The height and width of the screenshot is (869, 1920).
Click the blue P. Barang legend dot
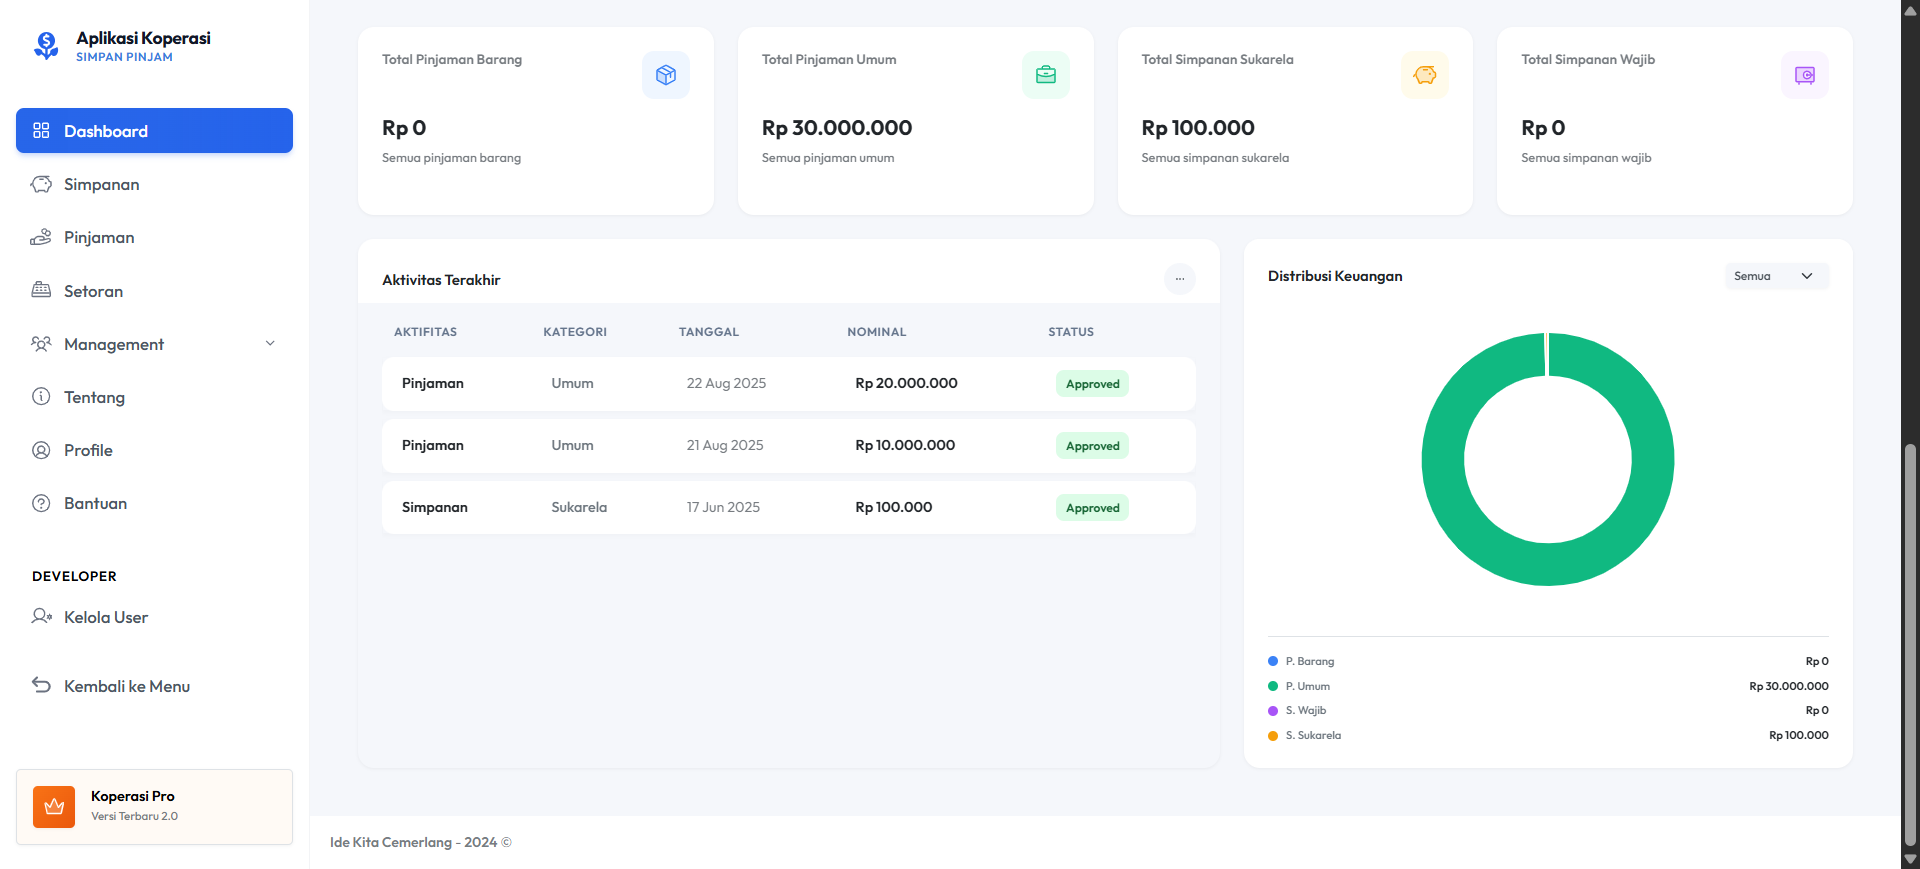(x=1273, y=661)
